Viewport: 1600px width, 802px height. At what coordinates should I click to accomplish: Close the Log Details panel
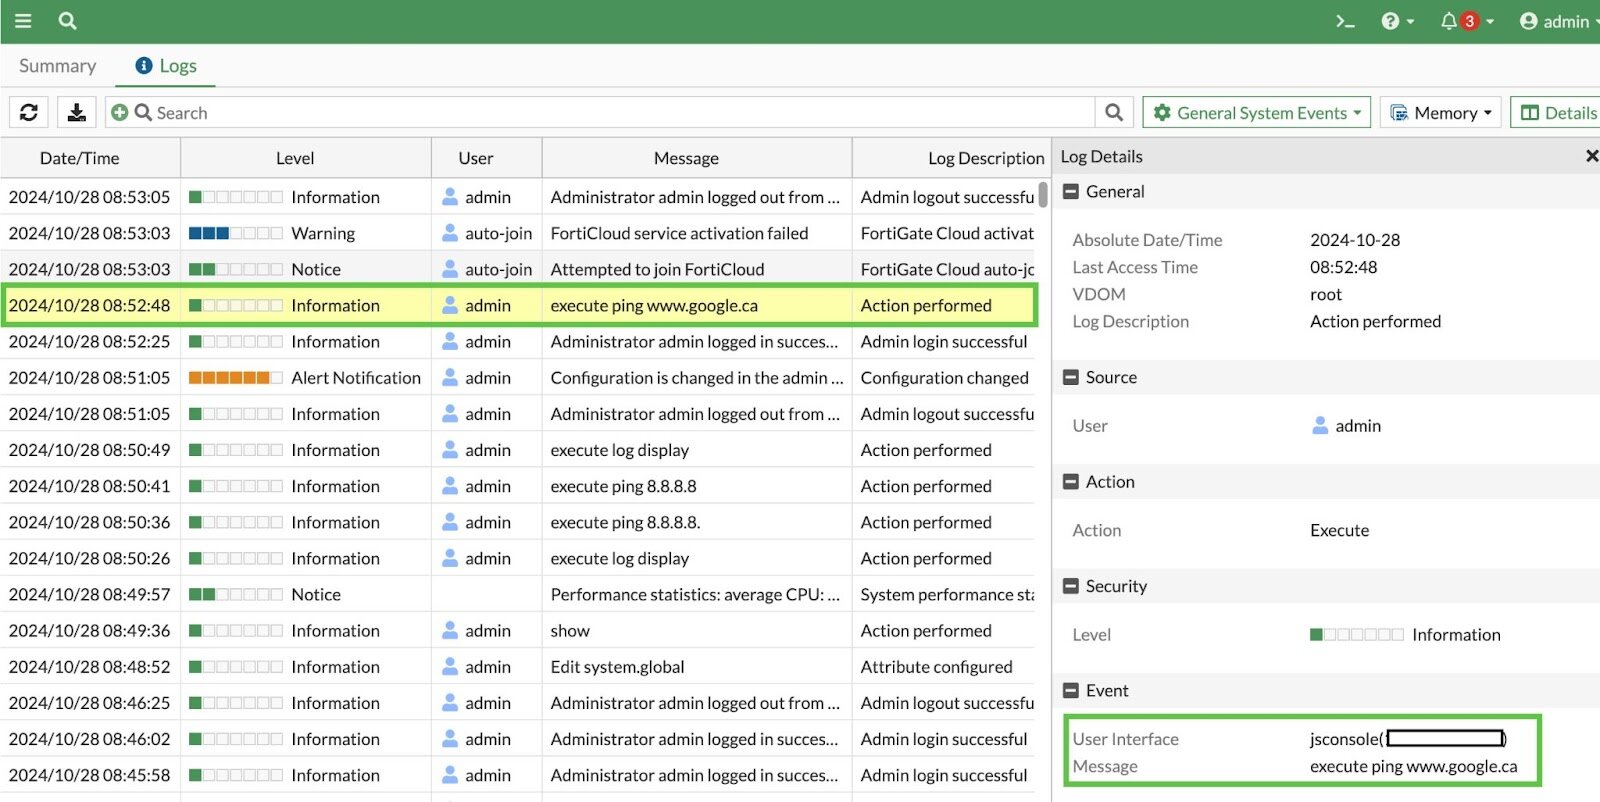[x=1591, y=156]
